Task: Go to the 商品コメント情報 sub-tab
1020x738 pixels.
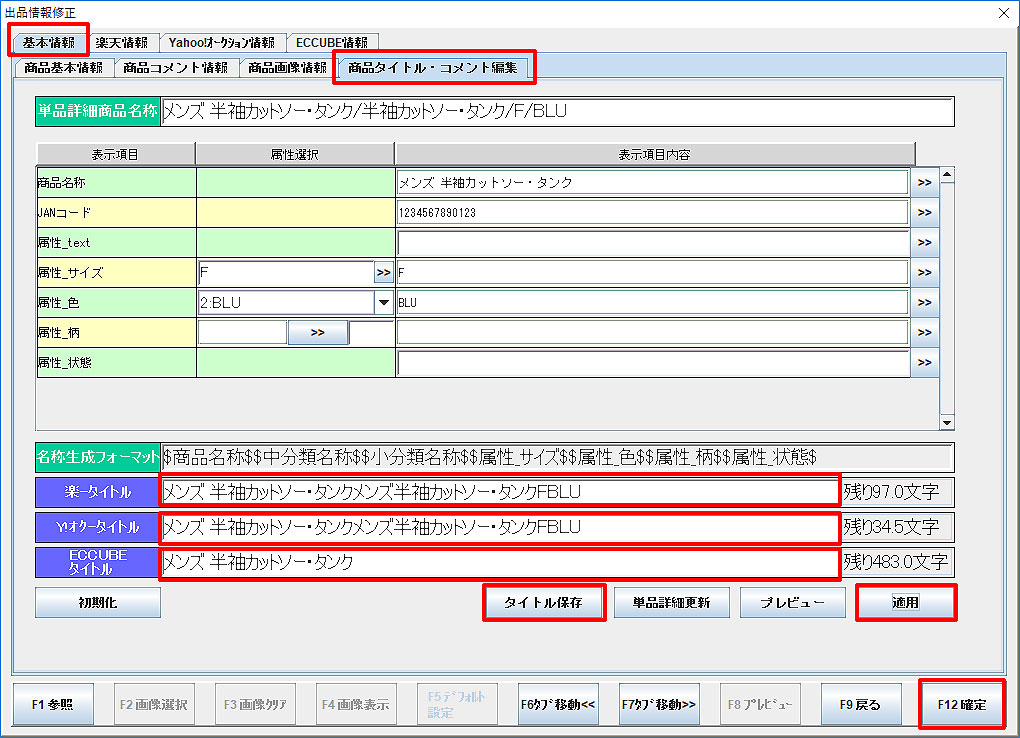Action: [175, 68]
